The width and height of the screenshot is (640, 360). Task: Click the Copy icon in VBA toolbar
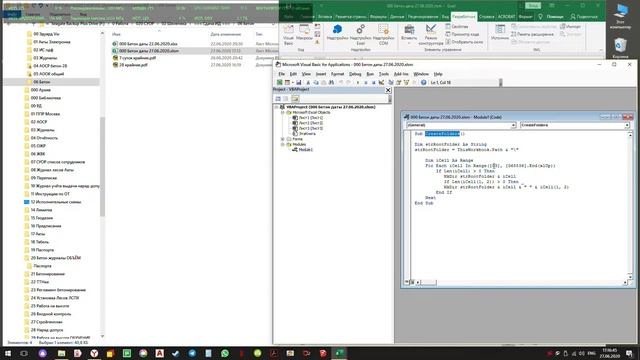(x=316, y=82)
